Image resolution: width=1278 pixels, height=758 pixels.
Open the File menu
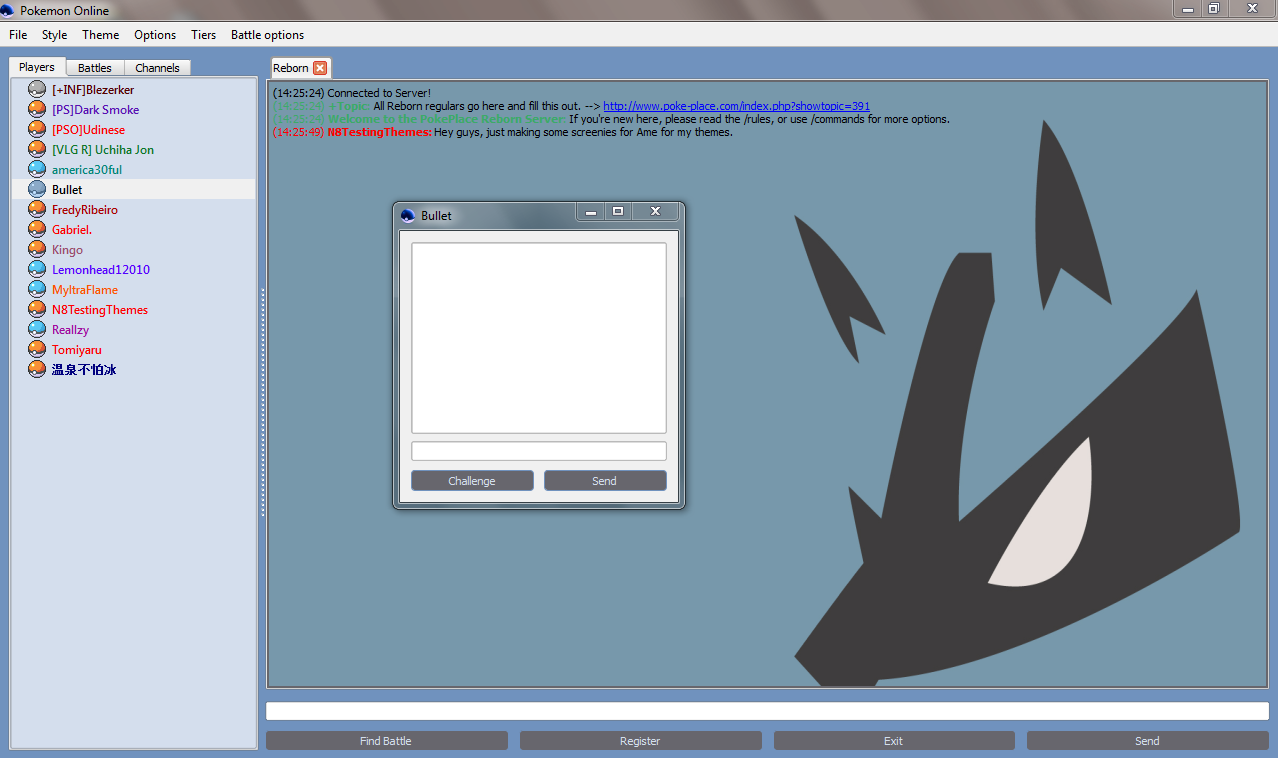[x=18, y=35]
